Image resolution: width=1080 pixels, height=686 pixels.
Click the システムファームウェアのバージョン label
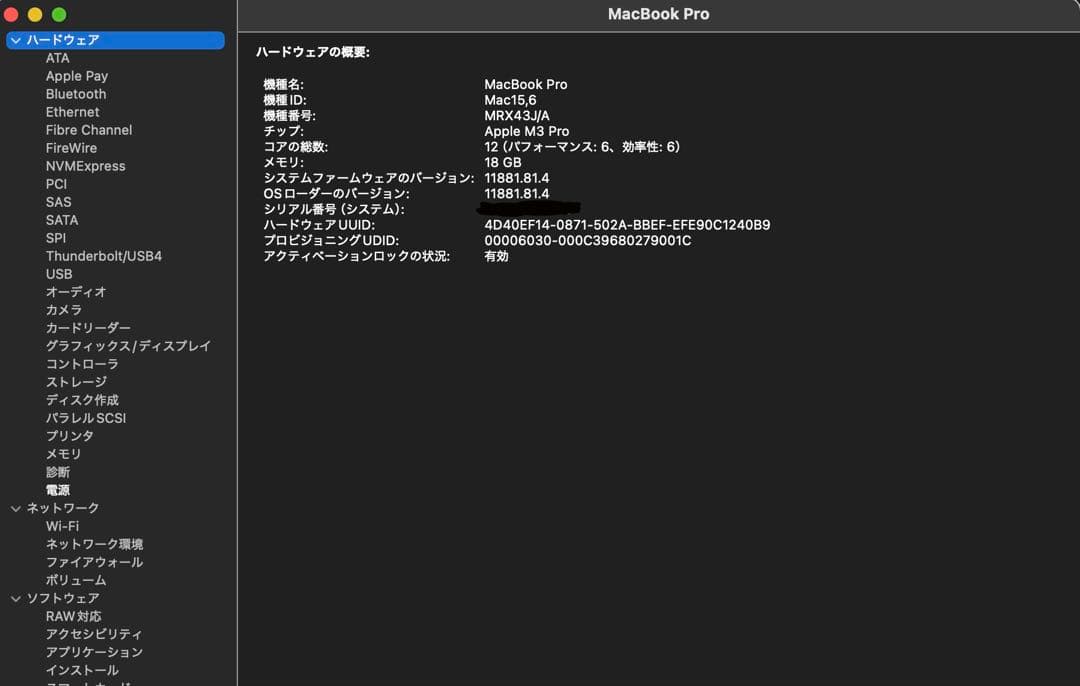coord(368,178)
